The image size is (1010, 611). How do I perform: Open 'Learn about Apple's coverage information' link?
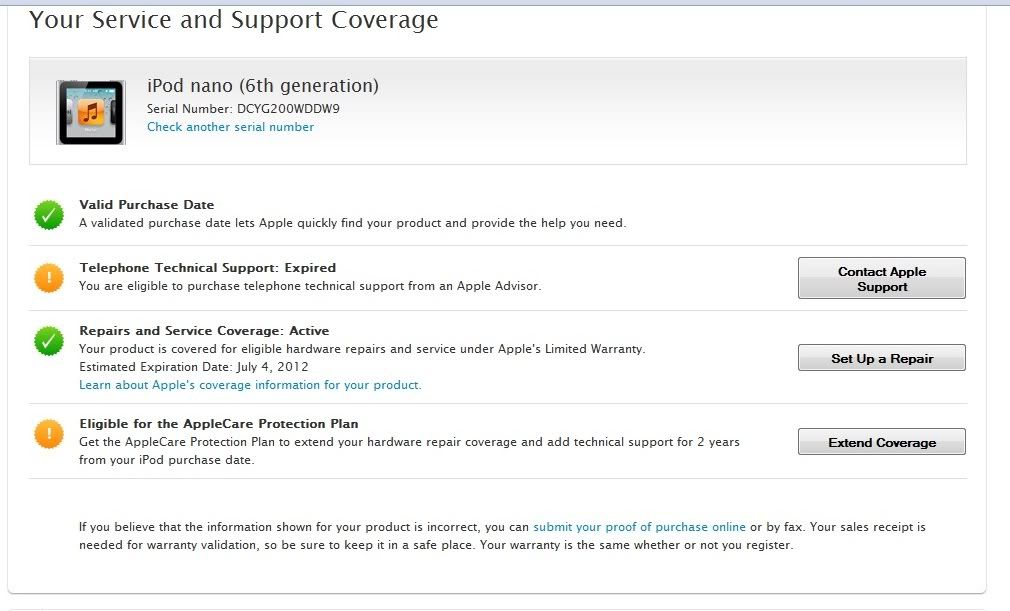[250, 385]
